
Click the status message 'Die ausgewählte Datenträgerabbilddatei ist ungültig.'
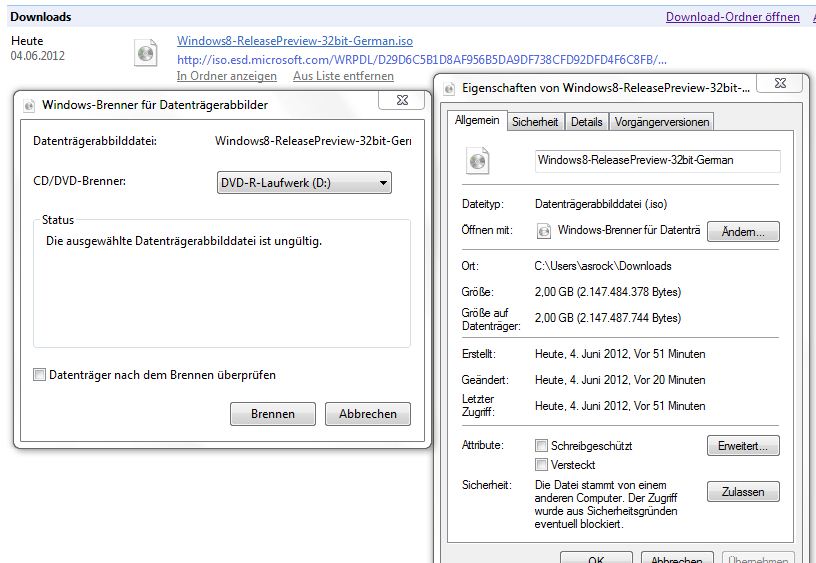184,241
